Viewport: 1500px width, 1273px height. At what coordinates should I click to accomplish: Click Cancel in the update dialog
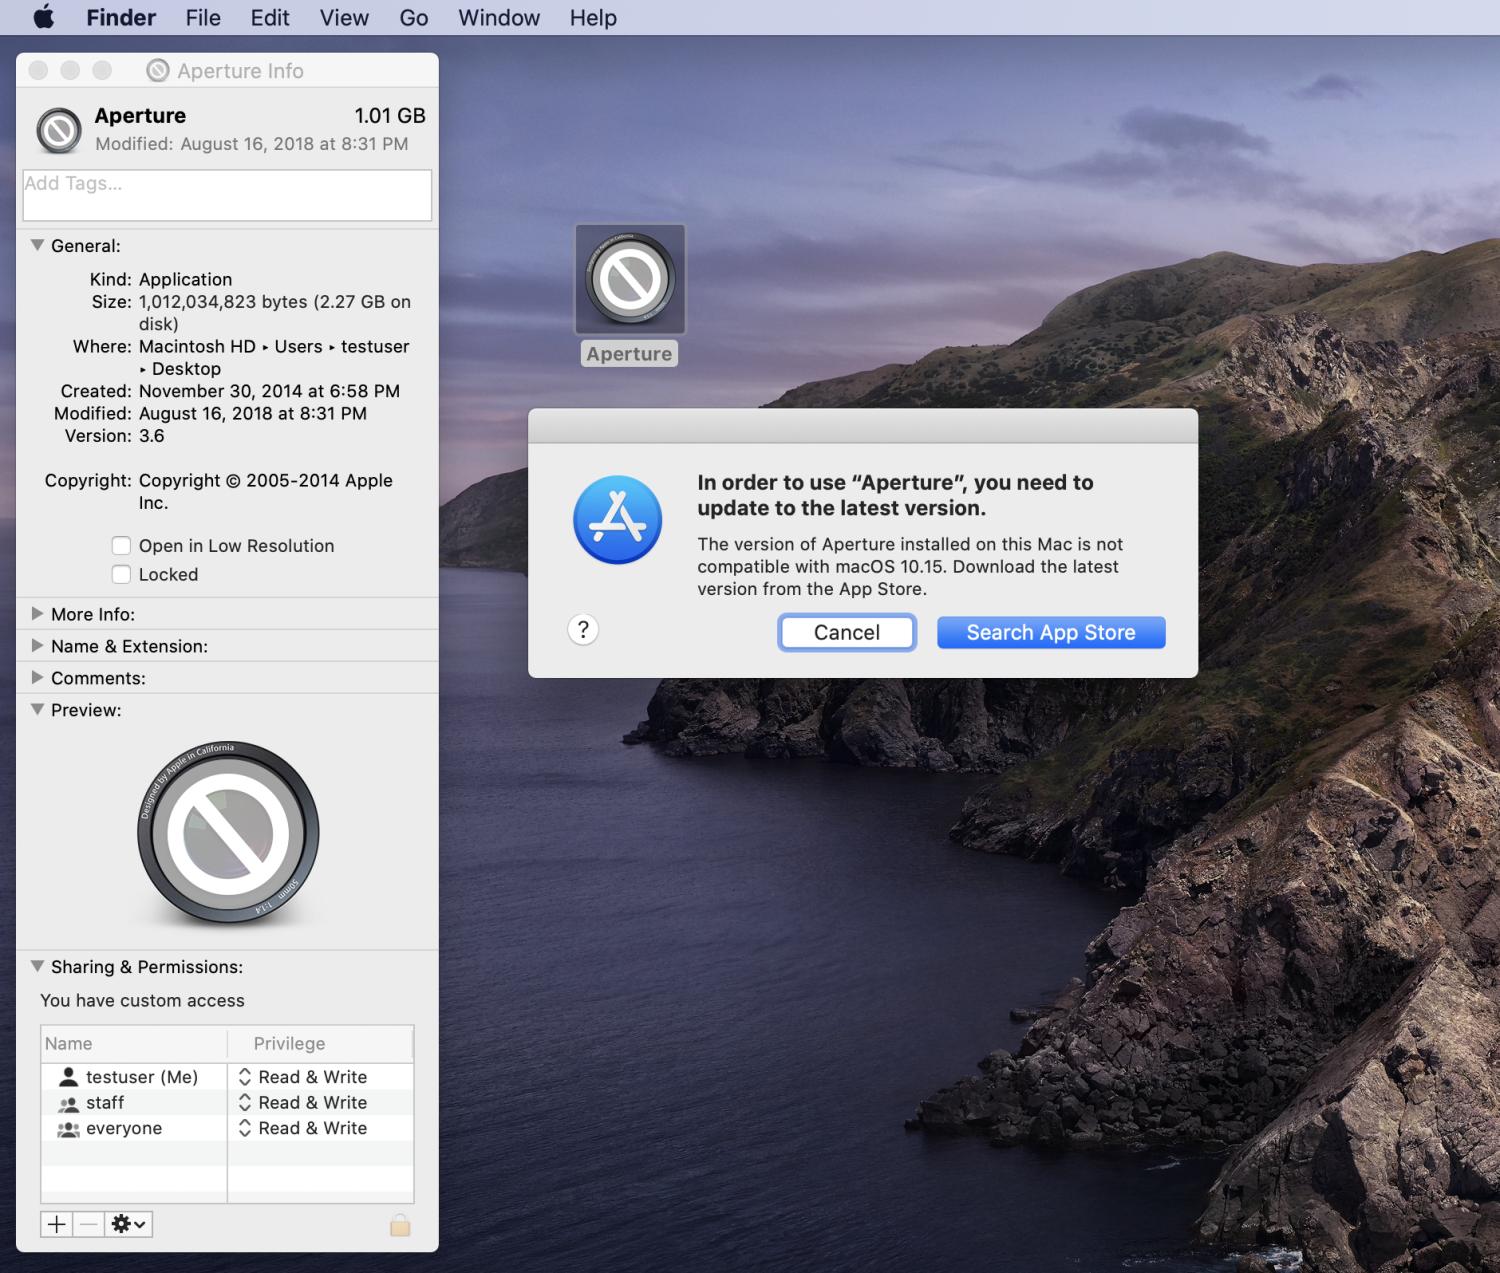point(847,633)
